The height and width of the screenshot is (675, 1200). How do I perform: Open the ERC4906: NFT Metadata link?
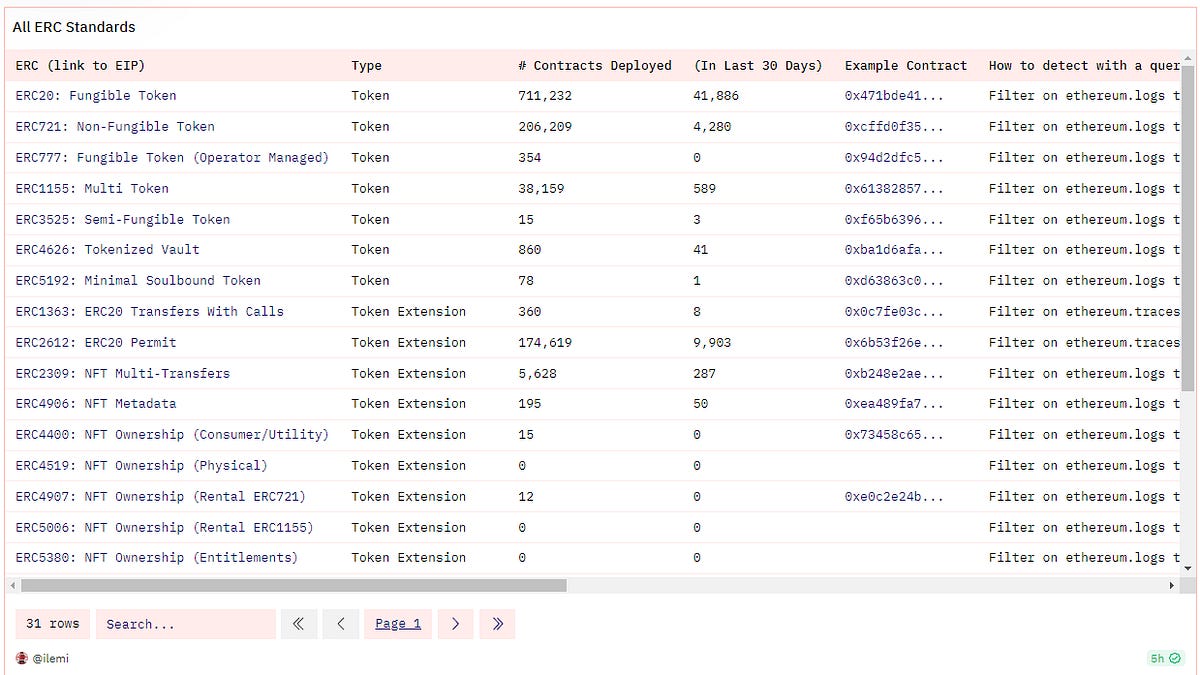click(x=96, y=404)
